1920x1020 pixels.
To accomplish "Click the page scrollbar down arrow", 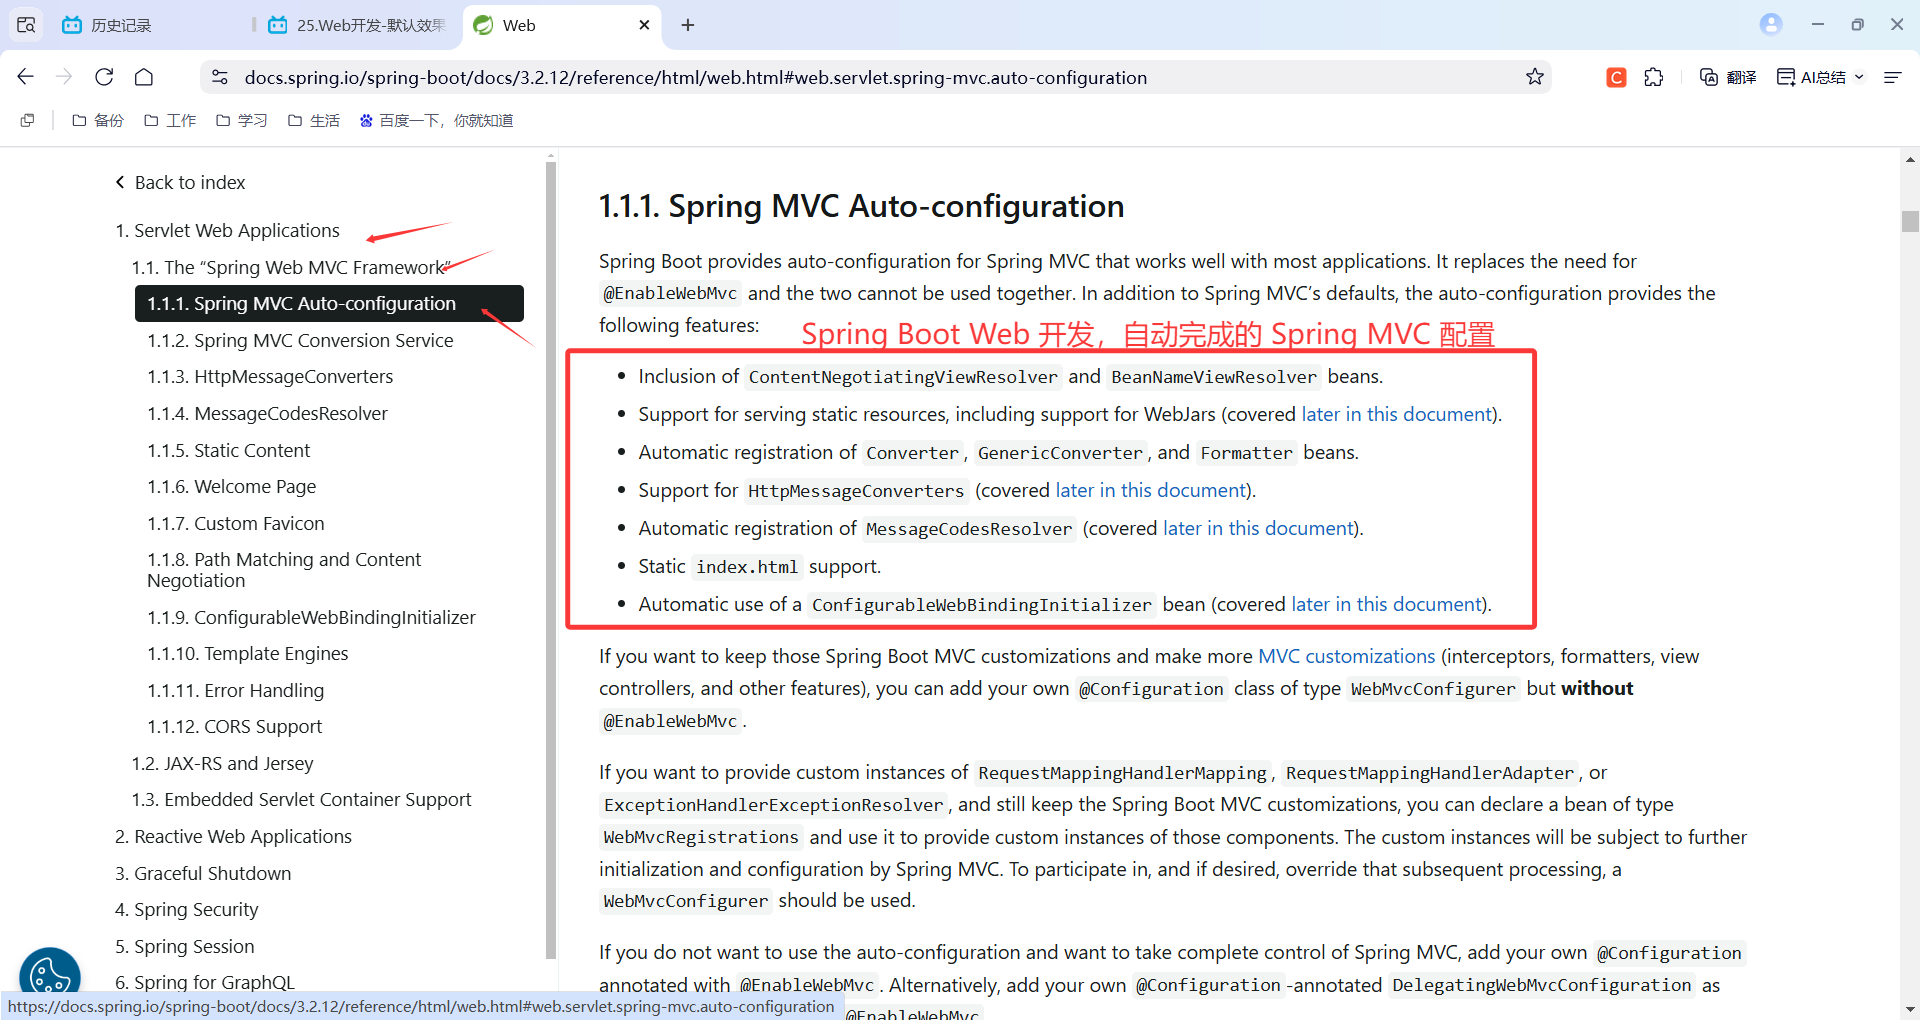I will [x=1910, y=1010].
